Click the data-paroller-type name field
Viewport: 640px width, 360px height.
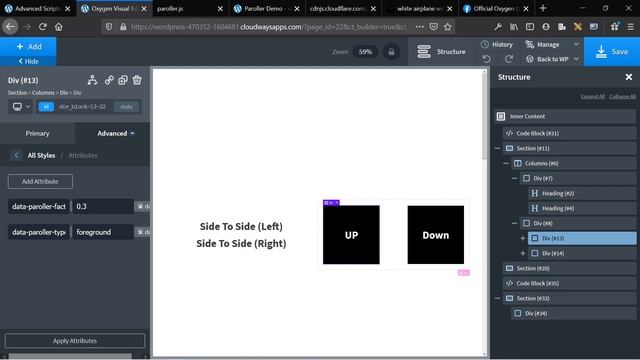click(39, 232)
